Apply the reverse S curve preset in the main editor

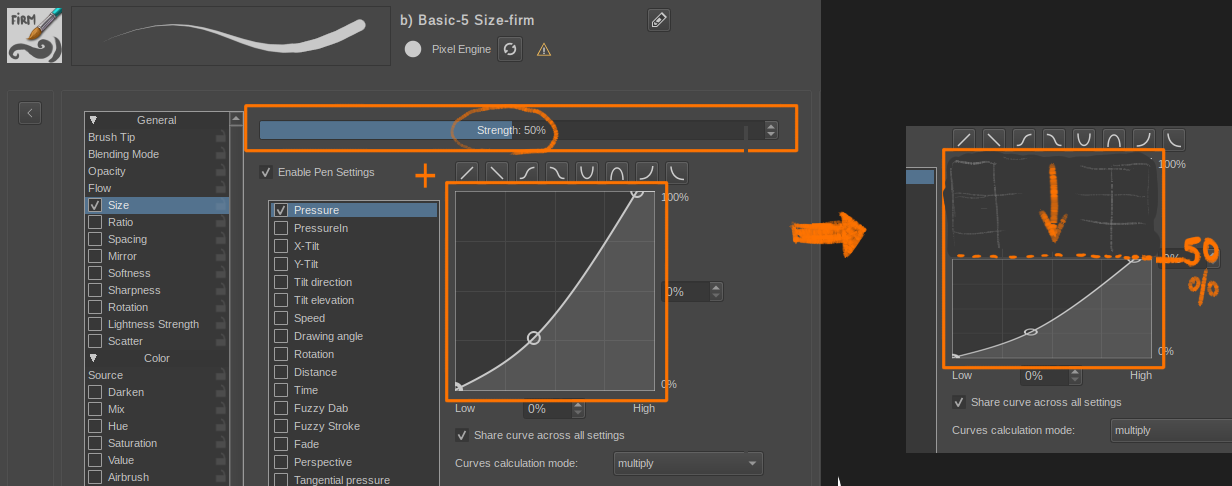point(557,172)
